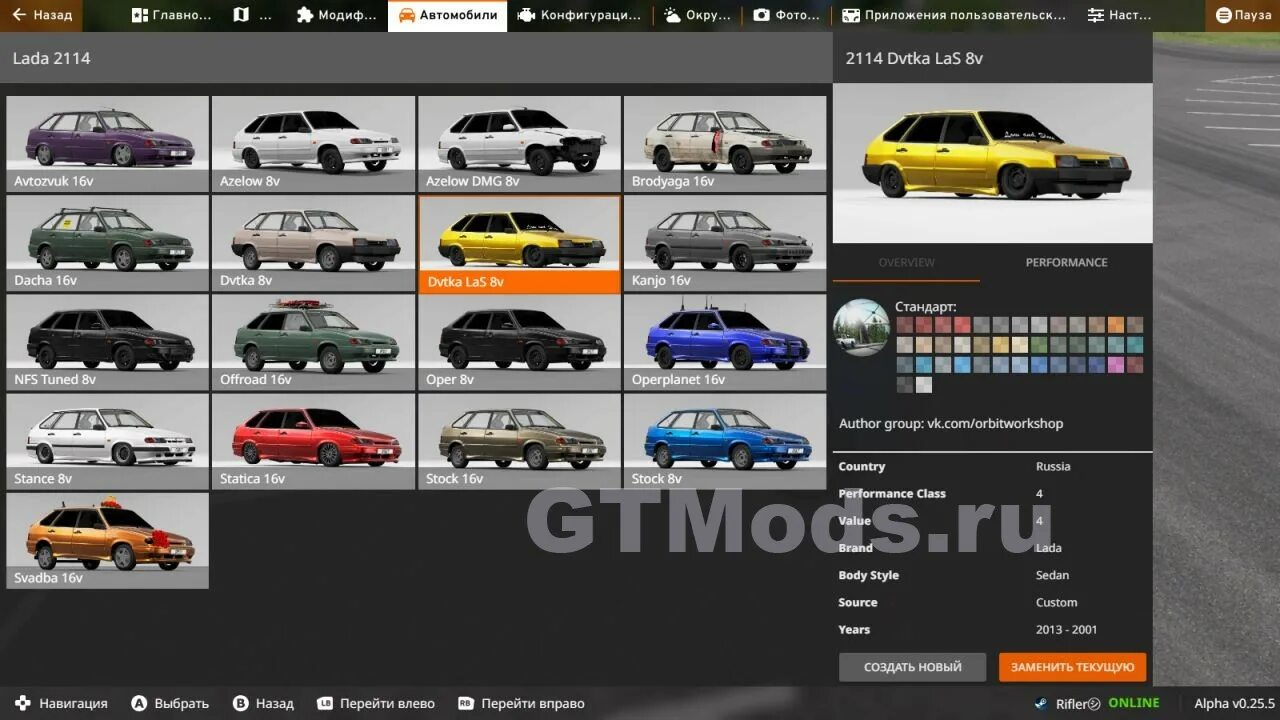Open the Окру... environment menu item
The image size is (1280, 720).
tap(697, 15)
